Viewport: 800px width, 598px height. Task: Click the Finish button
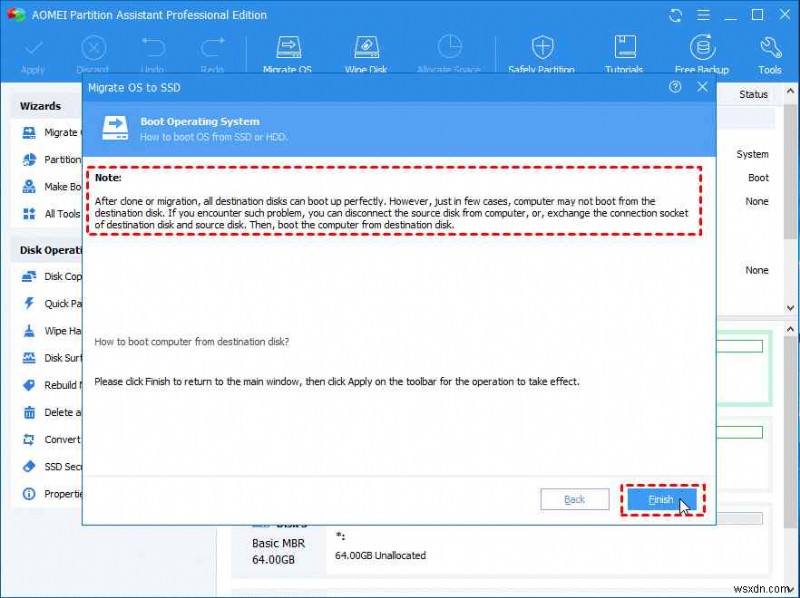coord(661,499)
